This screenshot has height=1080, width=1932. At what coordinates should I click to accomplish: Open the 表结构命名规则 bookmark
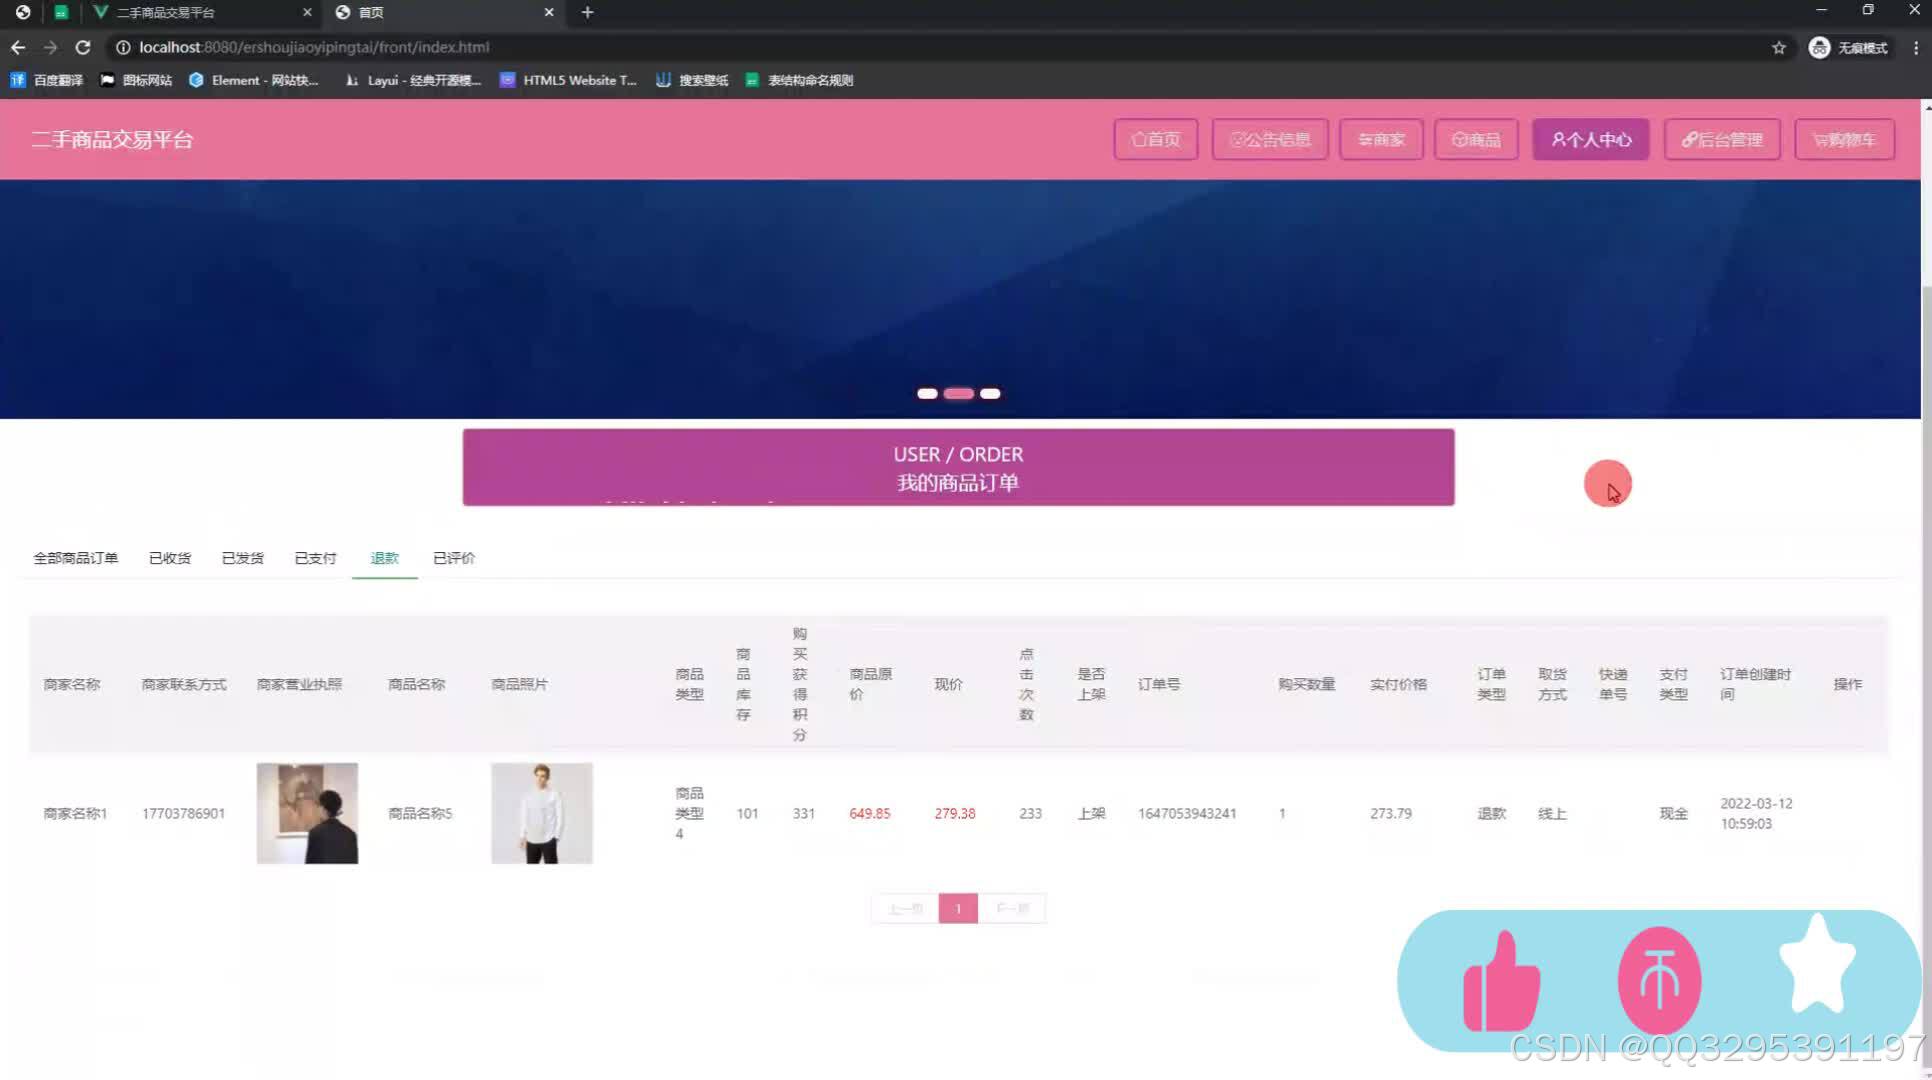(799, 80)
